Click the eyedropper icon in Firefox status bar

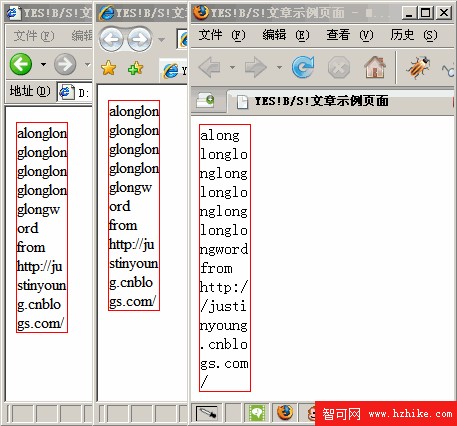click(x=207, y=413)
